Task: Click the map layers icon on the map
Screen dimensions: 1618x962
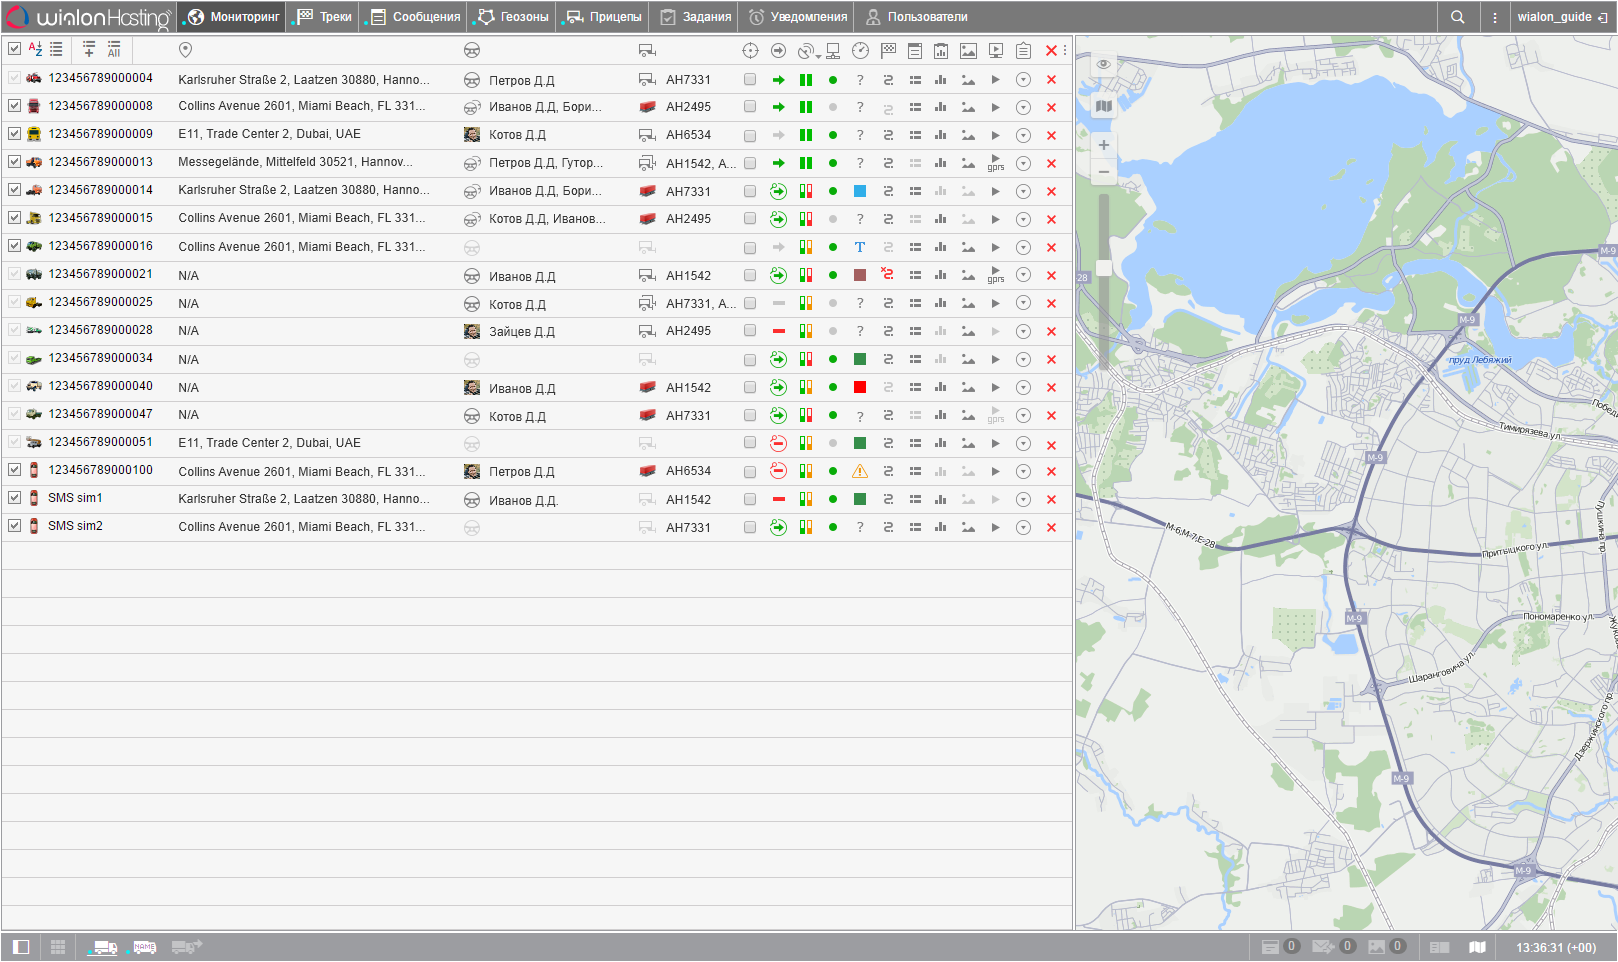Action: [1103, 106]
